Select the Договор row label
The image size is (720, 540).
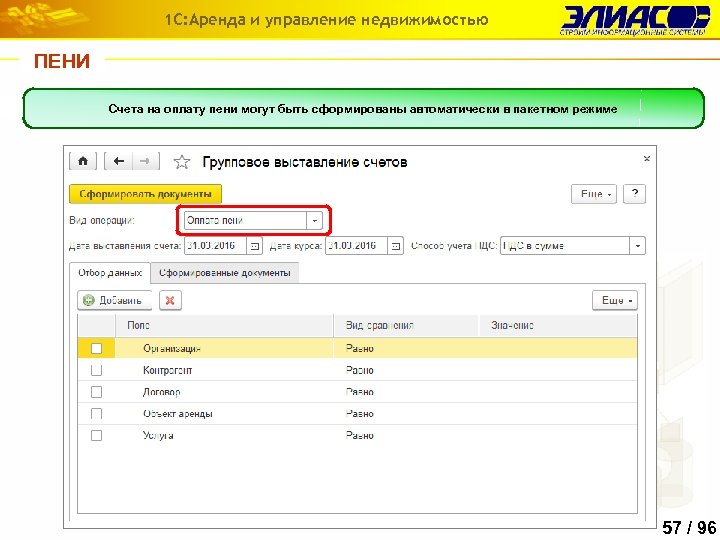point(162,392)
